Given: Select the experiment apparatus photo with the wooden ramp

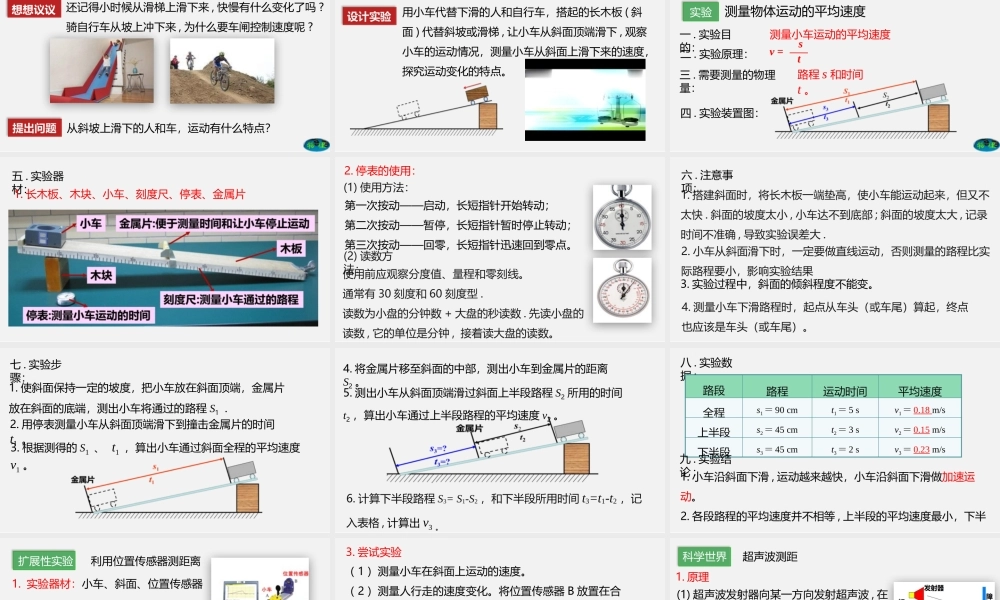Looking at the screenshot, I should click(163, 268).
